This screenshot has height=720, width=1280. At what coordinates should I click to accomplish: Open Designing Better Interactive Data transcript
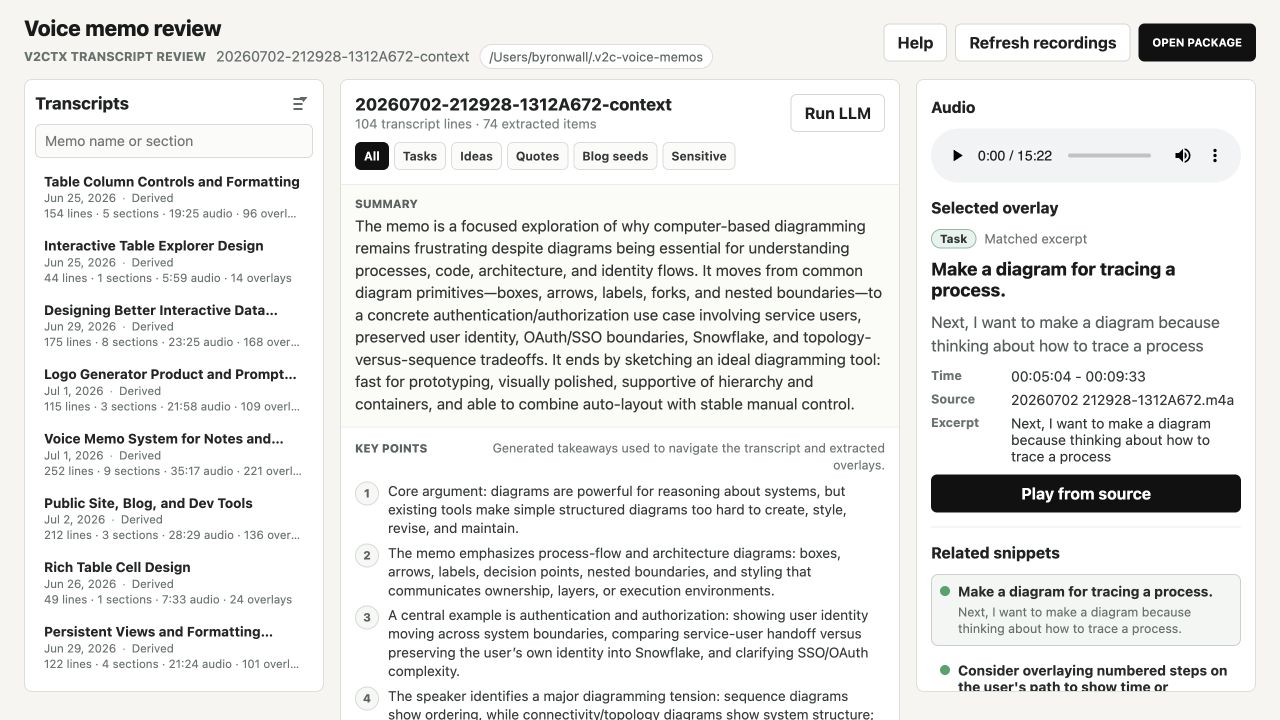point(174,325)
